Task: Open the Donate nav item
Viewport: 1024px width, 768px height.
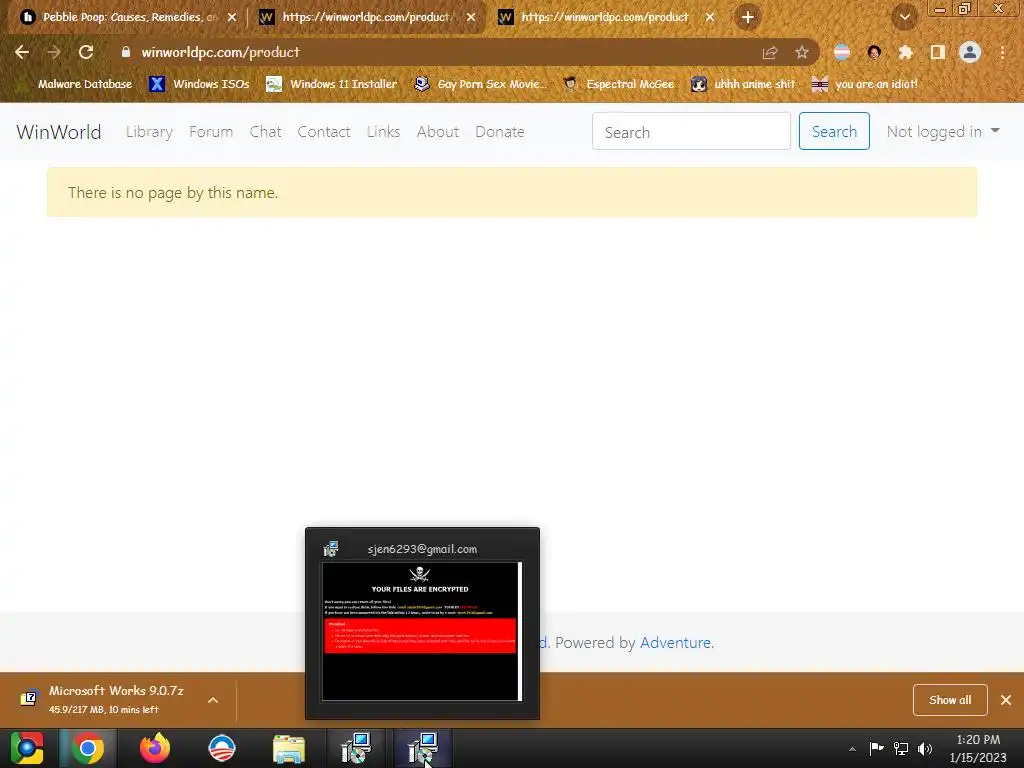Action: pos(500,132)
